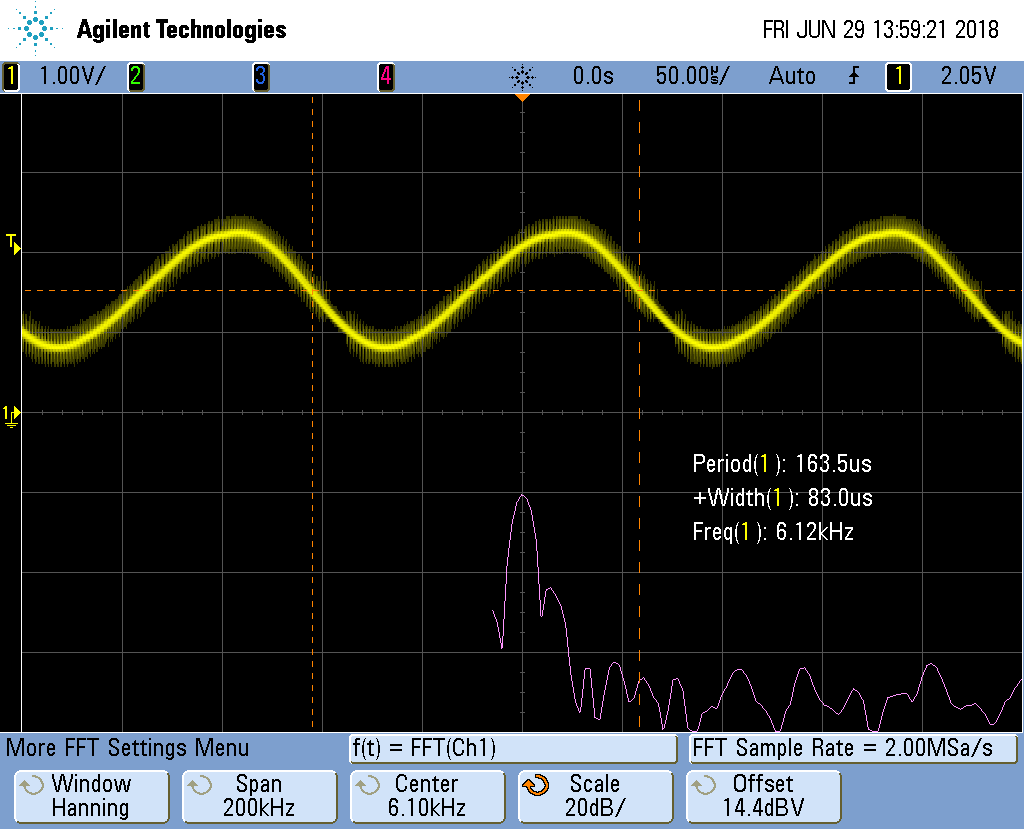
Task: Open the Window Hanning selector
Action: click(90, 796)
